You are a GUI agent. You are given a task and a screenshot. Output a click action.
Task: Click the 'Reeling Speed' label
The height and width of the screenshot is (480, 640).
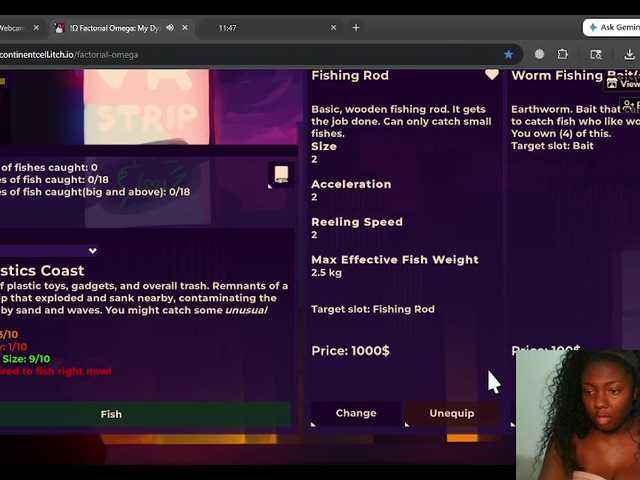tap(357, 222)
